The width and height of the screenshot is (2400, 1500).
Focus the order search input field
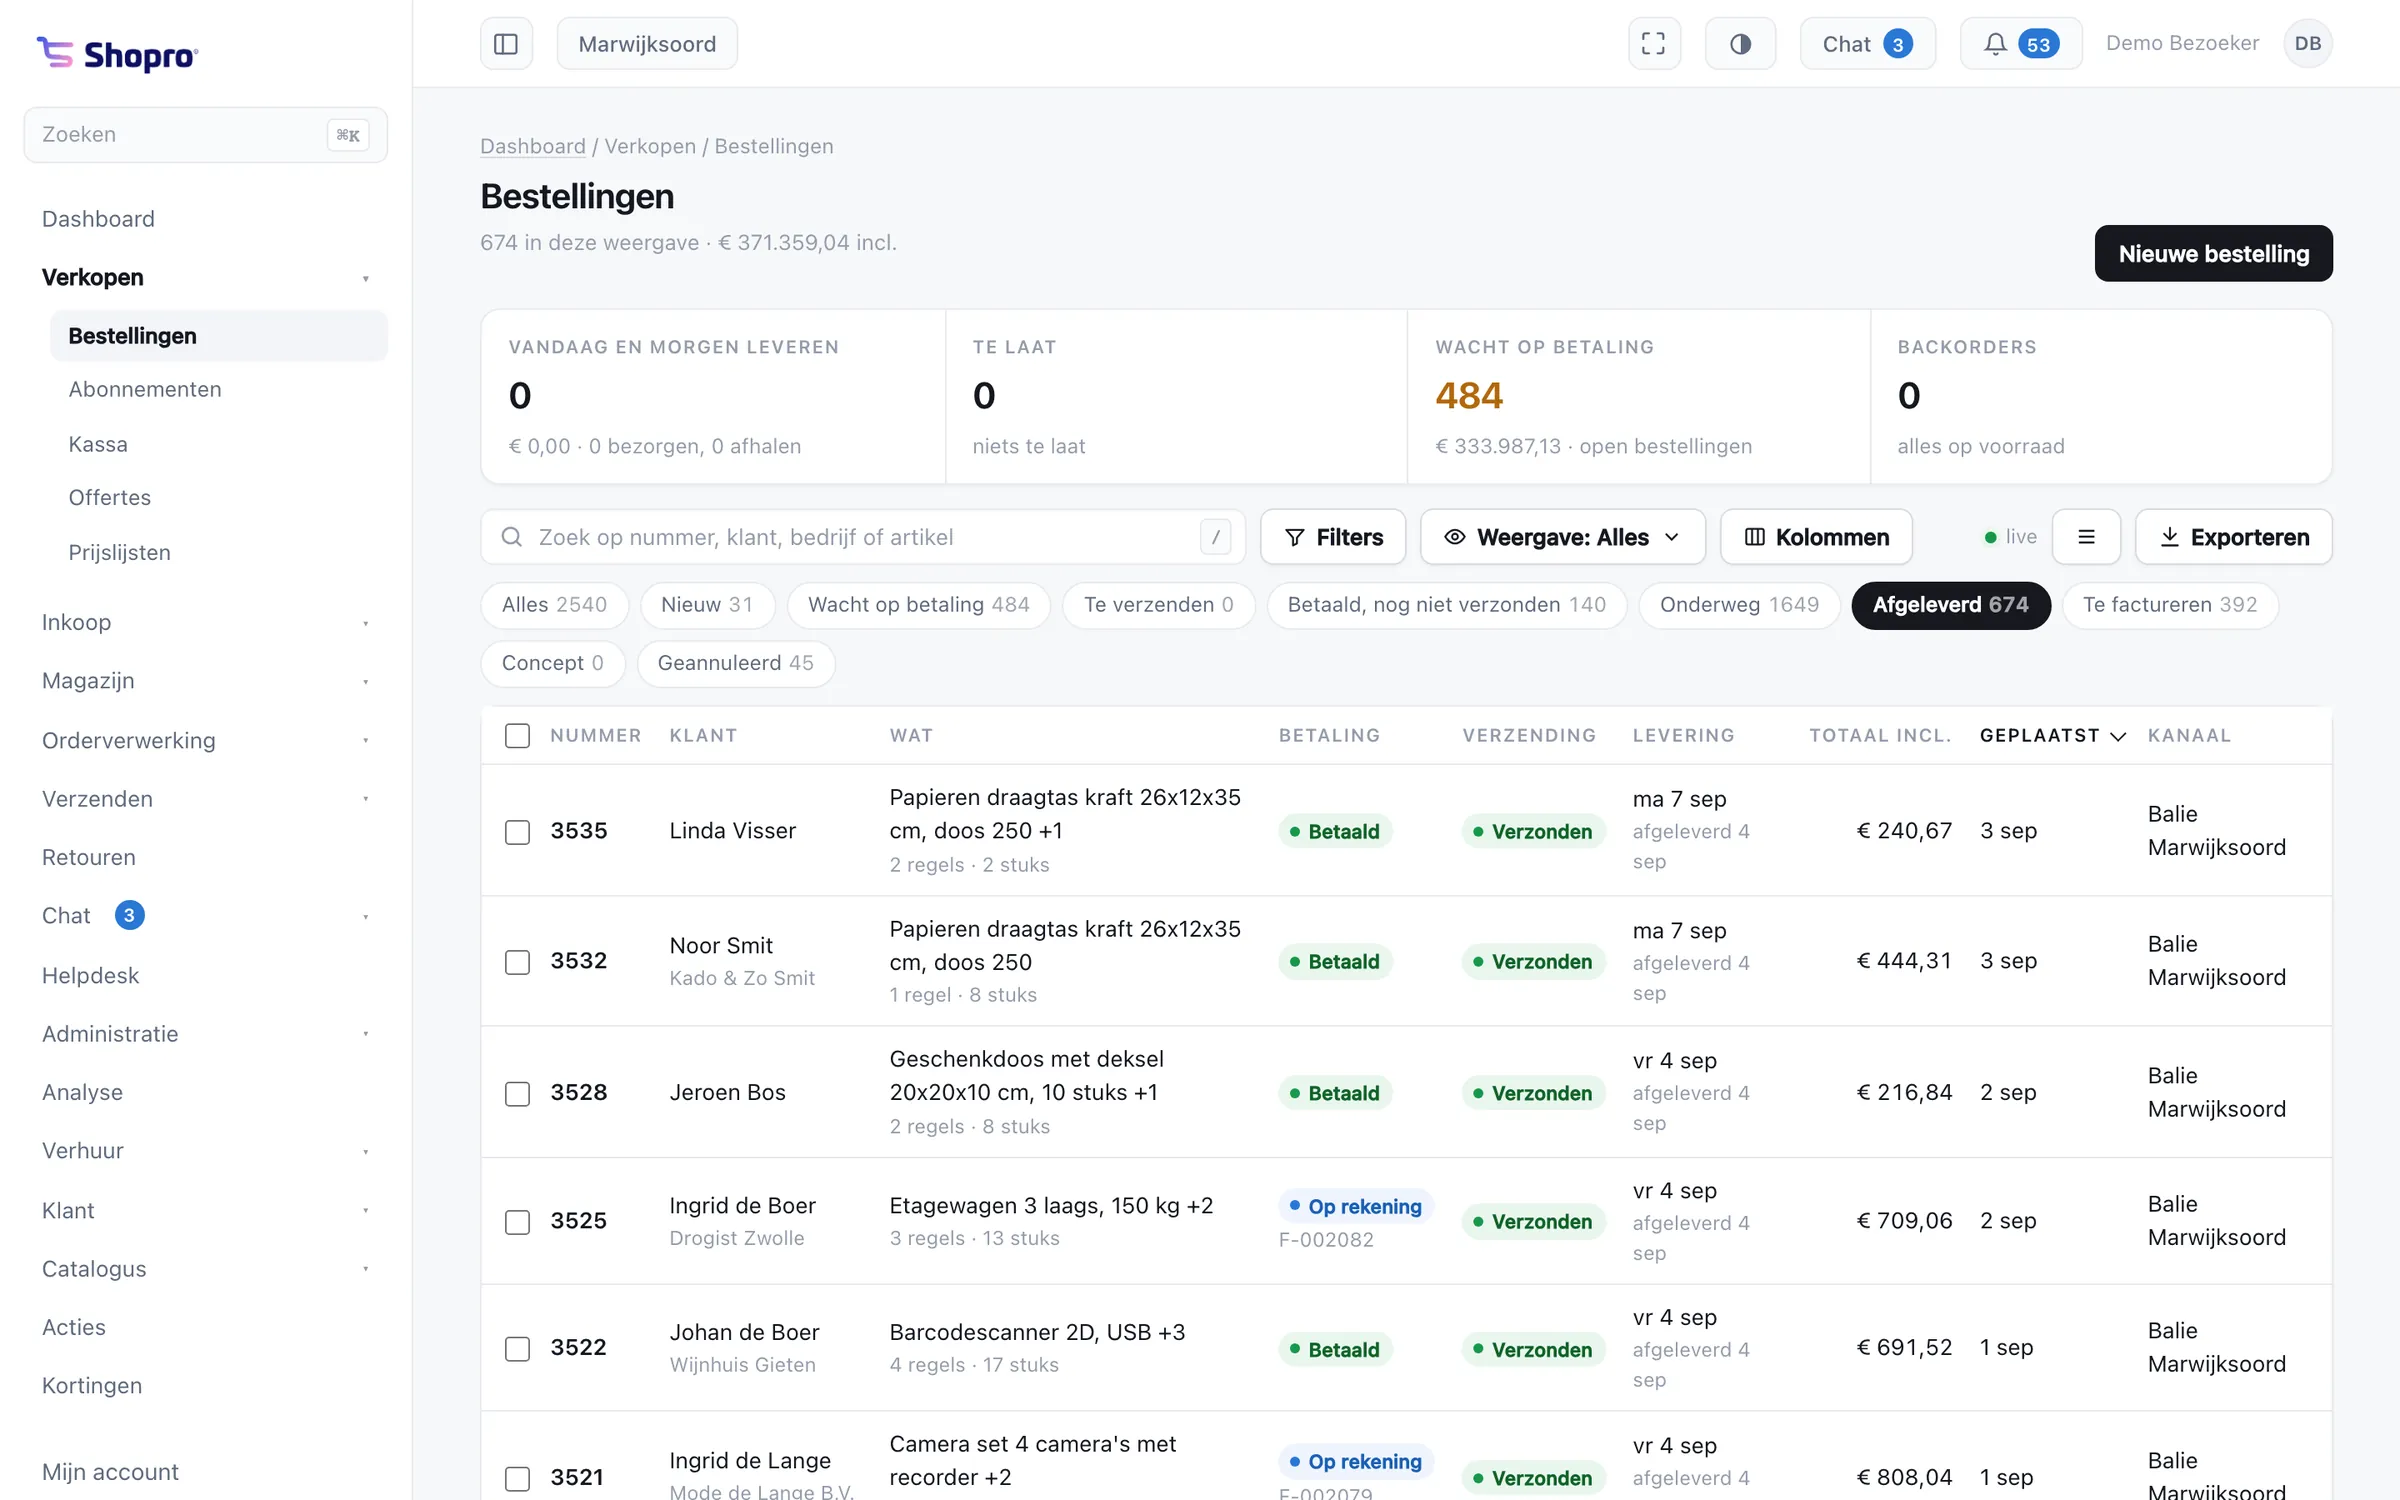[x=863, y=537]
